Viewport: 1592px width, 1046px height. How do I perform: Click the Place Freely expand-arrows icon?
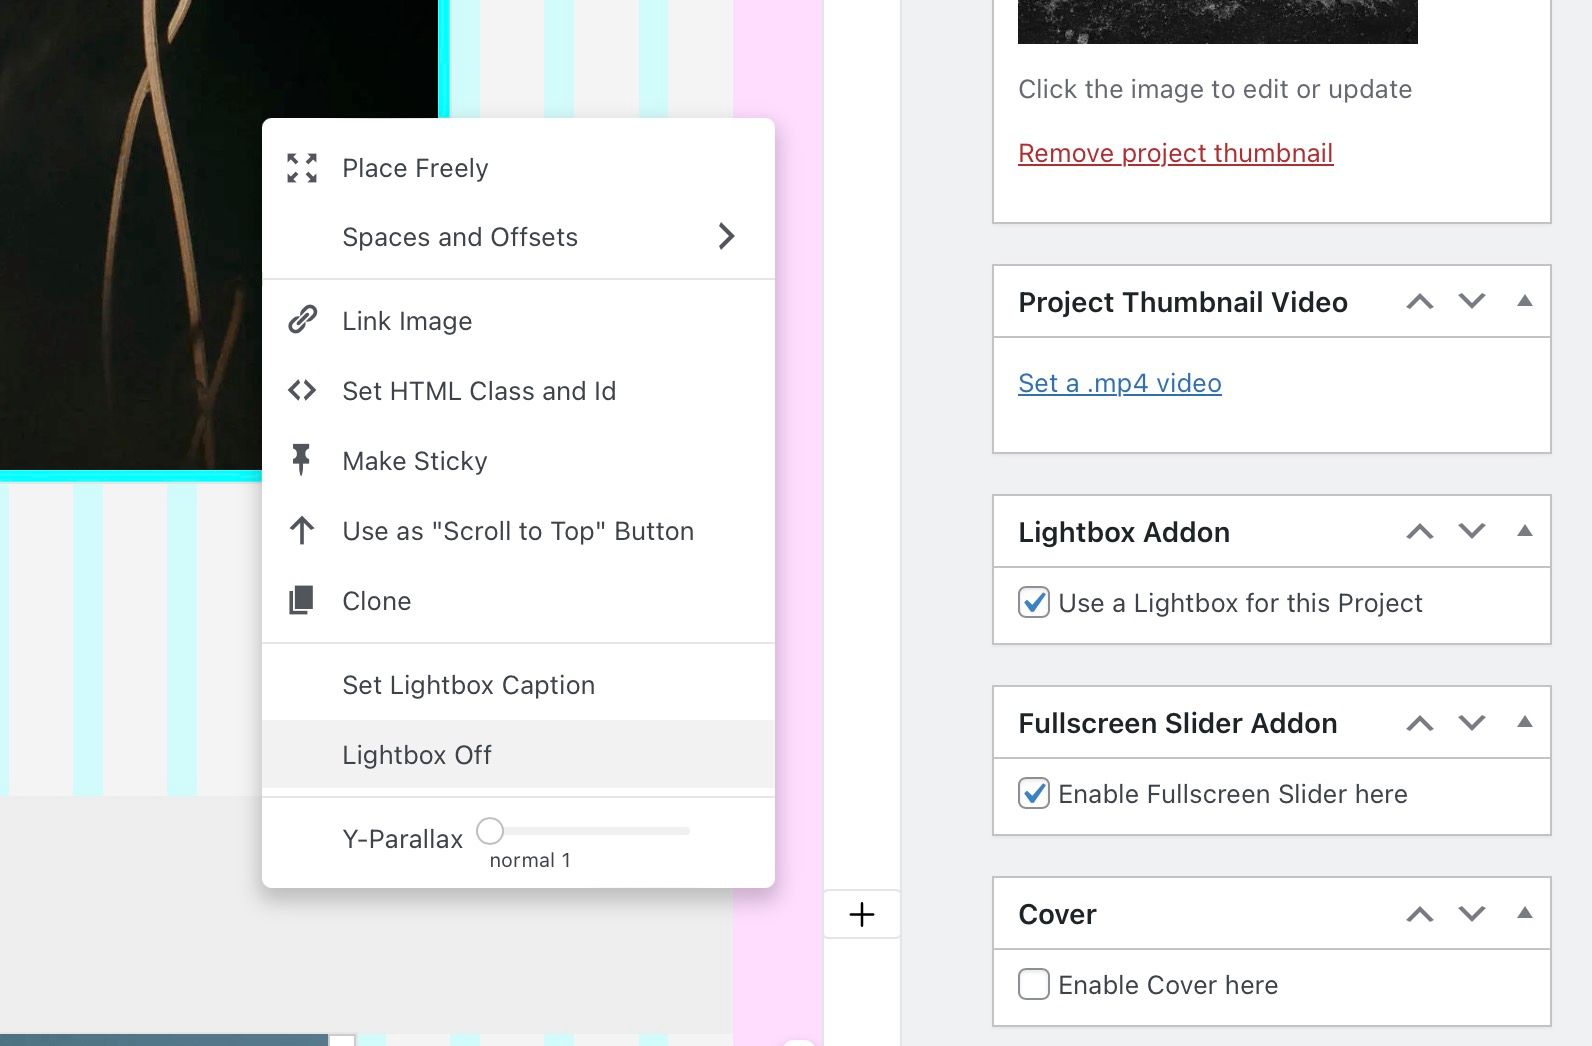[302, 168]
